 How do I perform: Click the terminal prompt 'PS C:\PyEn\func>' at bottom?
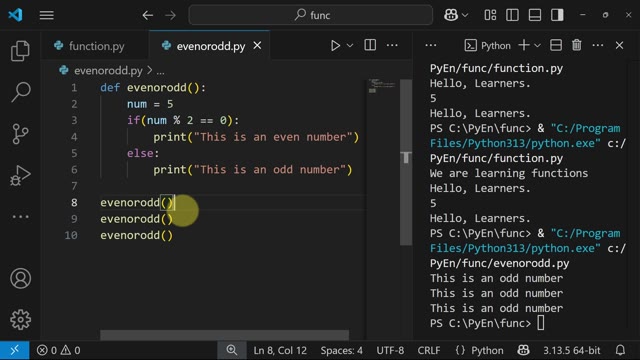(x=480, y=323)
